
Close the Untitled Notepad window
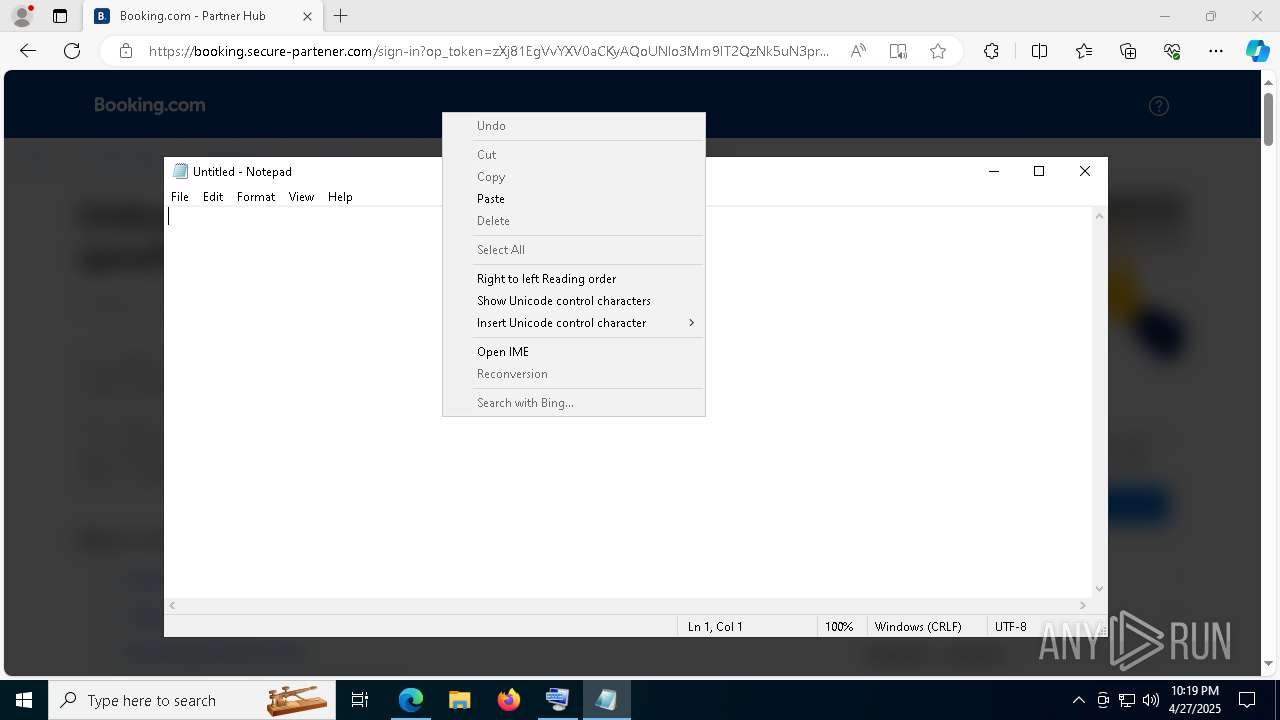click(1085, 171)
